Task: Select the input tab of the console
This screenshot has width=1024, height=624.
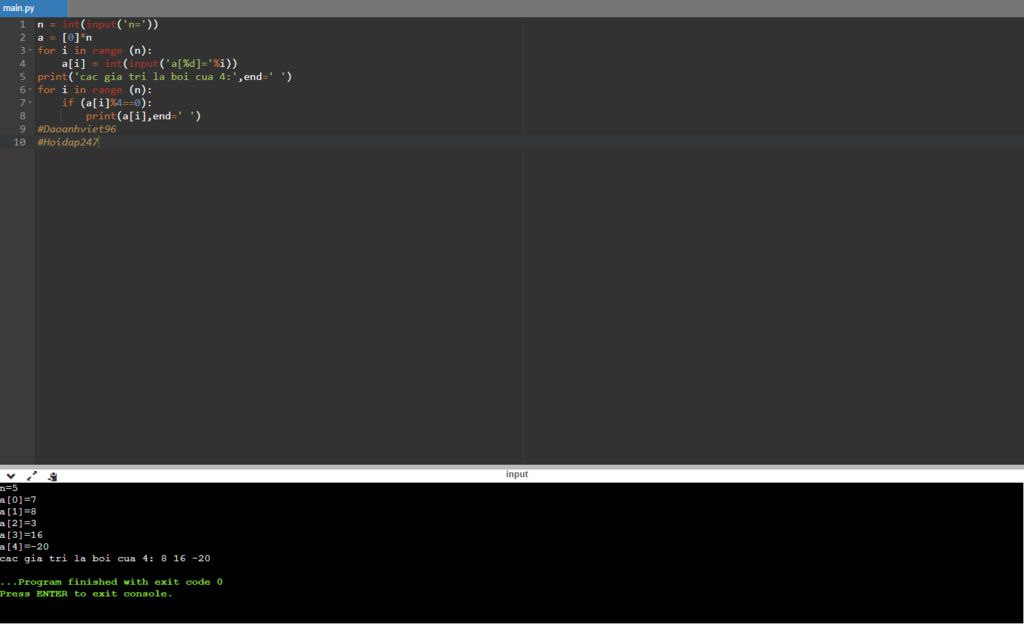Action: pos(516,474)
